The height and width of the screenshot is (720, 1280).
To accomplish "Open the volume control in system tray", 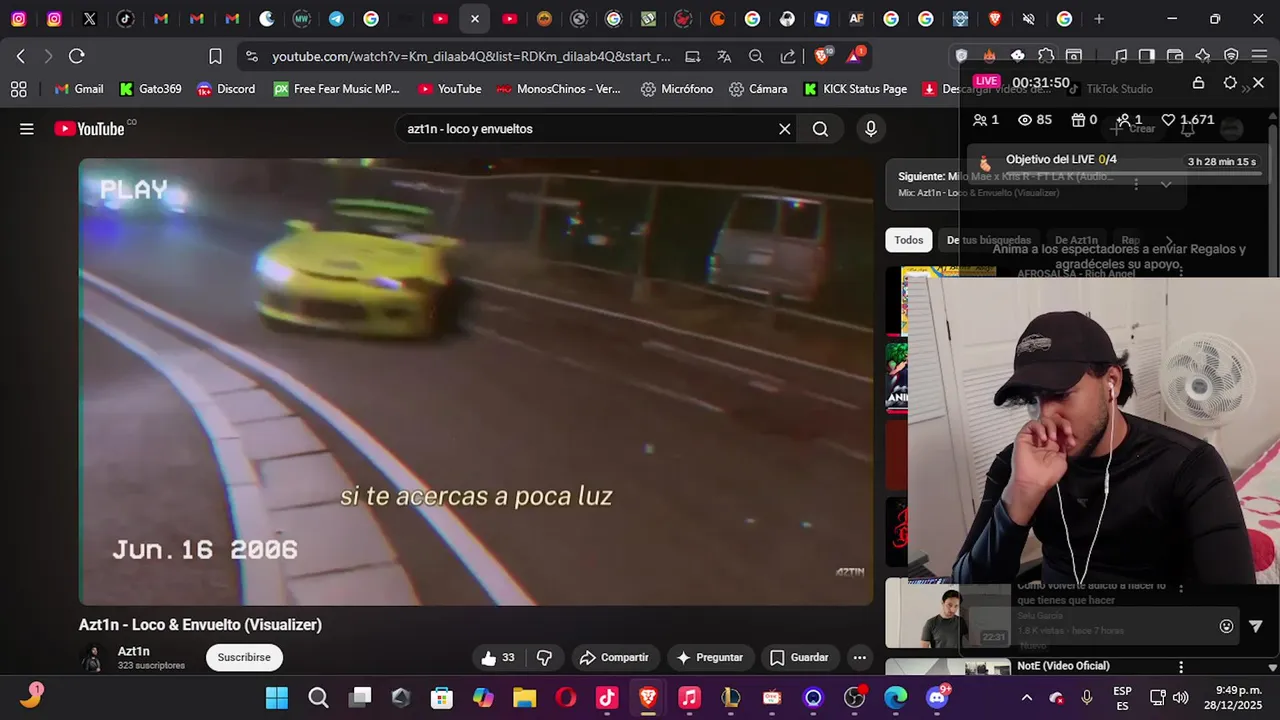I will [1180, 697].
